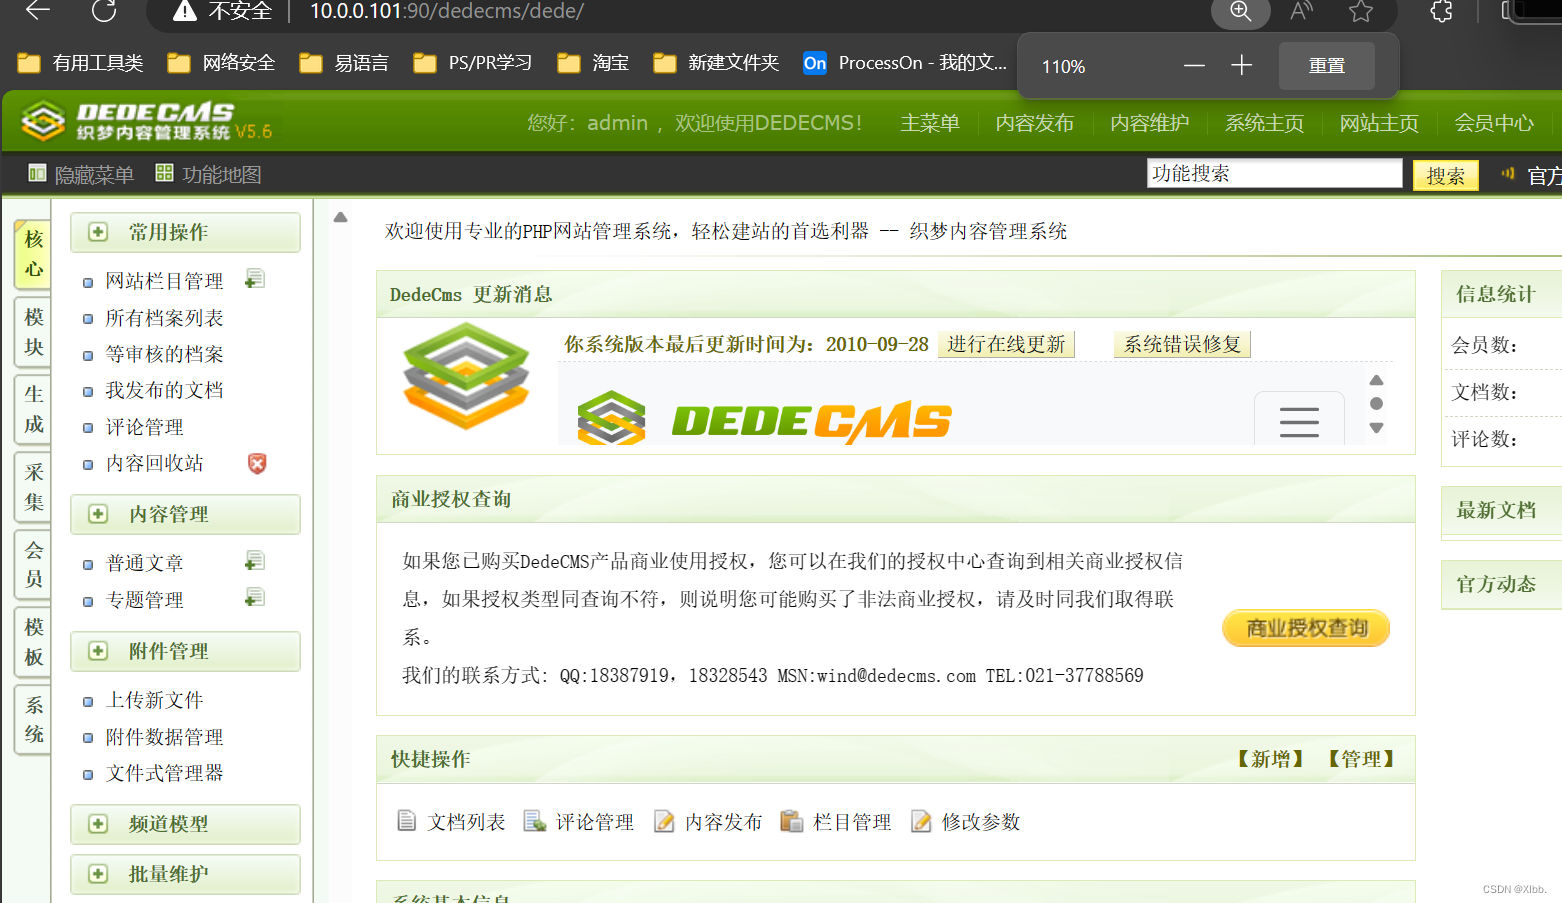
Task: Reset zoom with 重置 button
Action: pos(1327,66)
